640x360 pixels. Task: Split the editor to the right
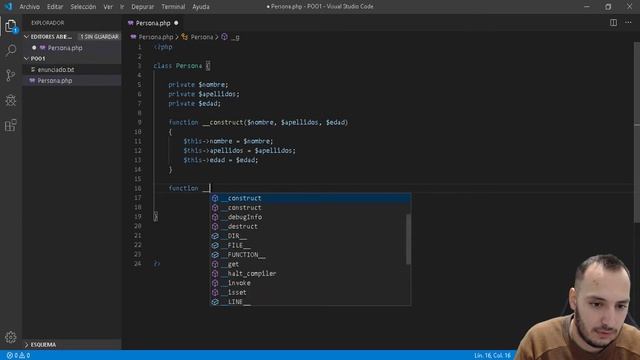[613, 23]
